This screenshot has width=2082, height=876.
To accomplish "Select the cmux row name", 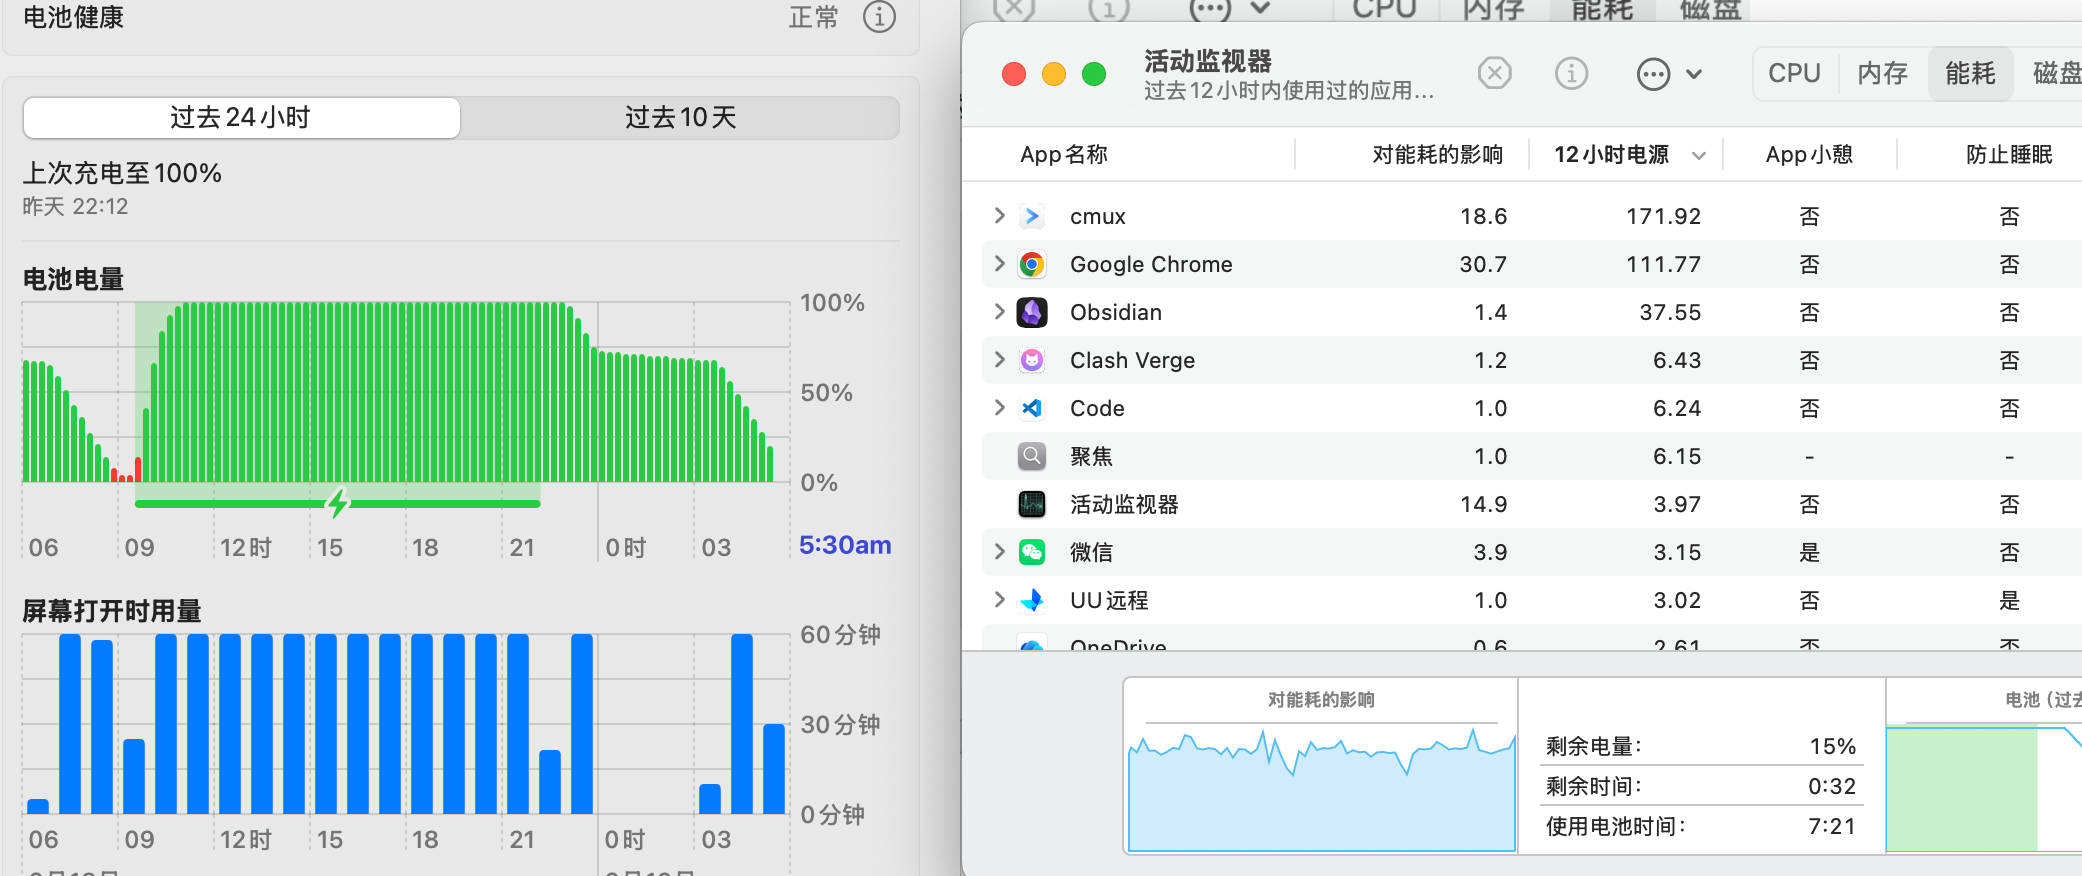I will (x=1097, y=216).
